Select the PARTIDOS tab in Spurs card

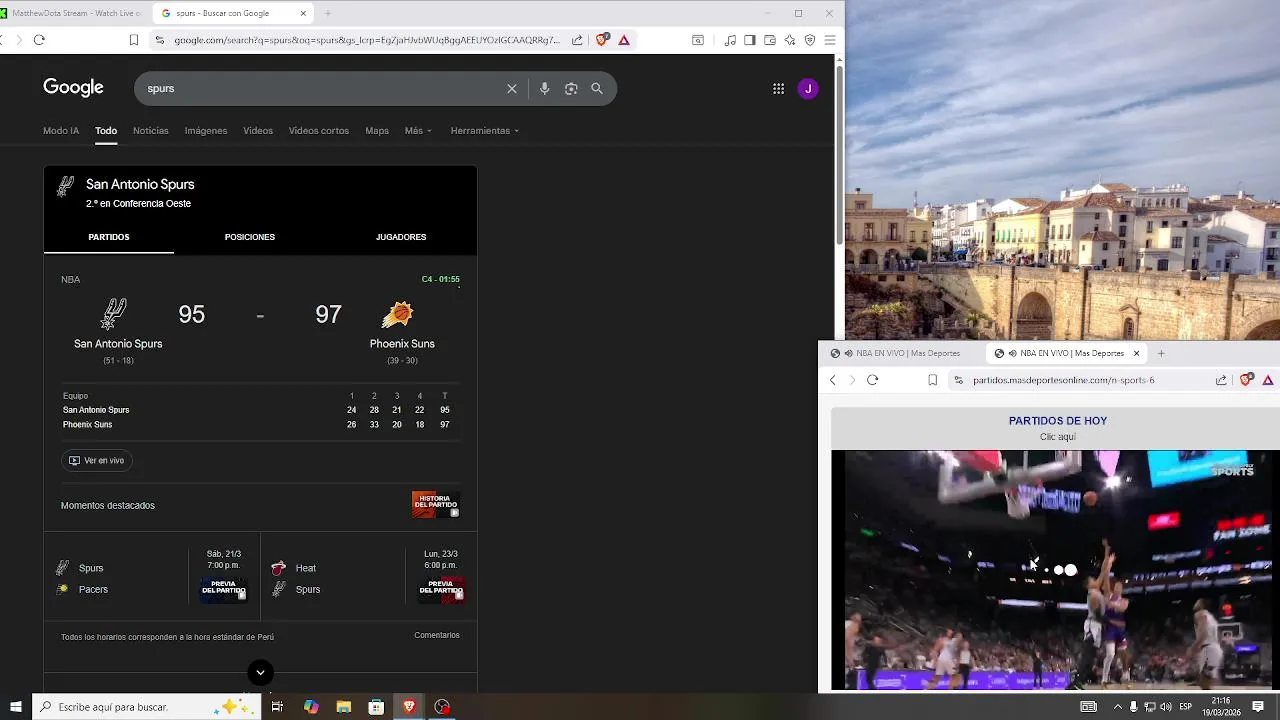coord(109,237)
